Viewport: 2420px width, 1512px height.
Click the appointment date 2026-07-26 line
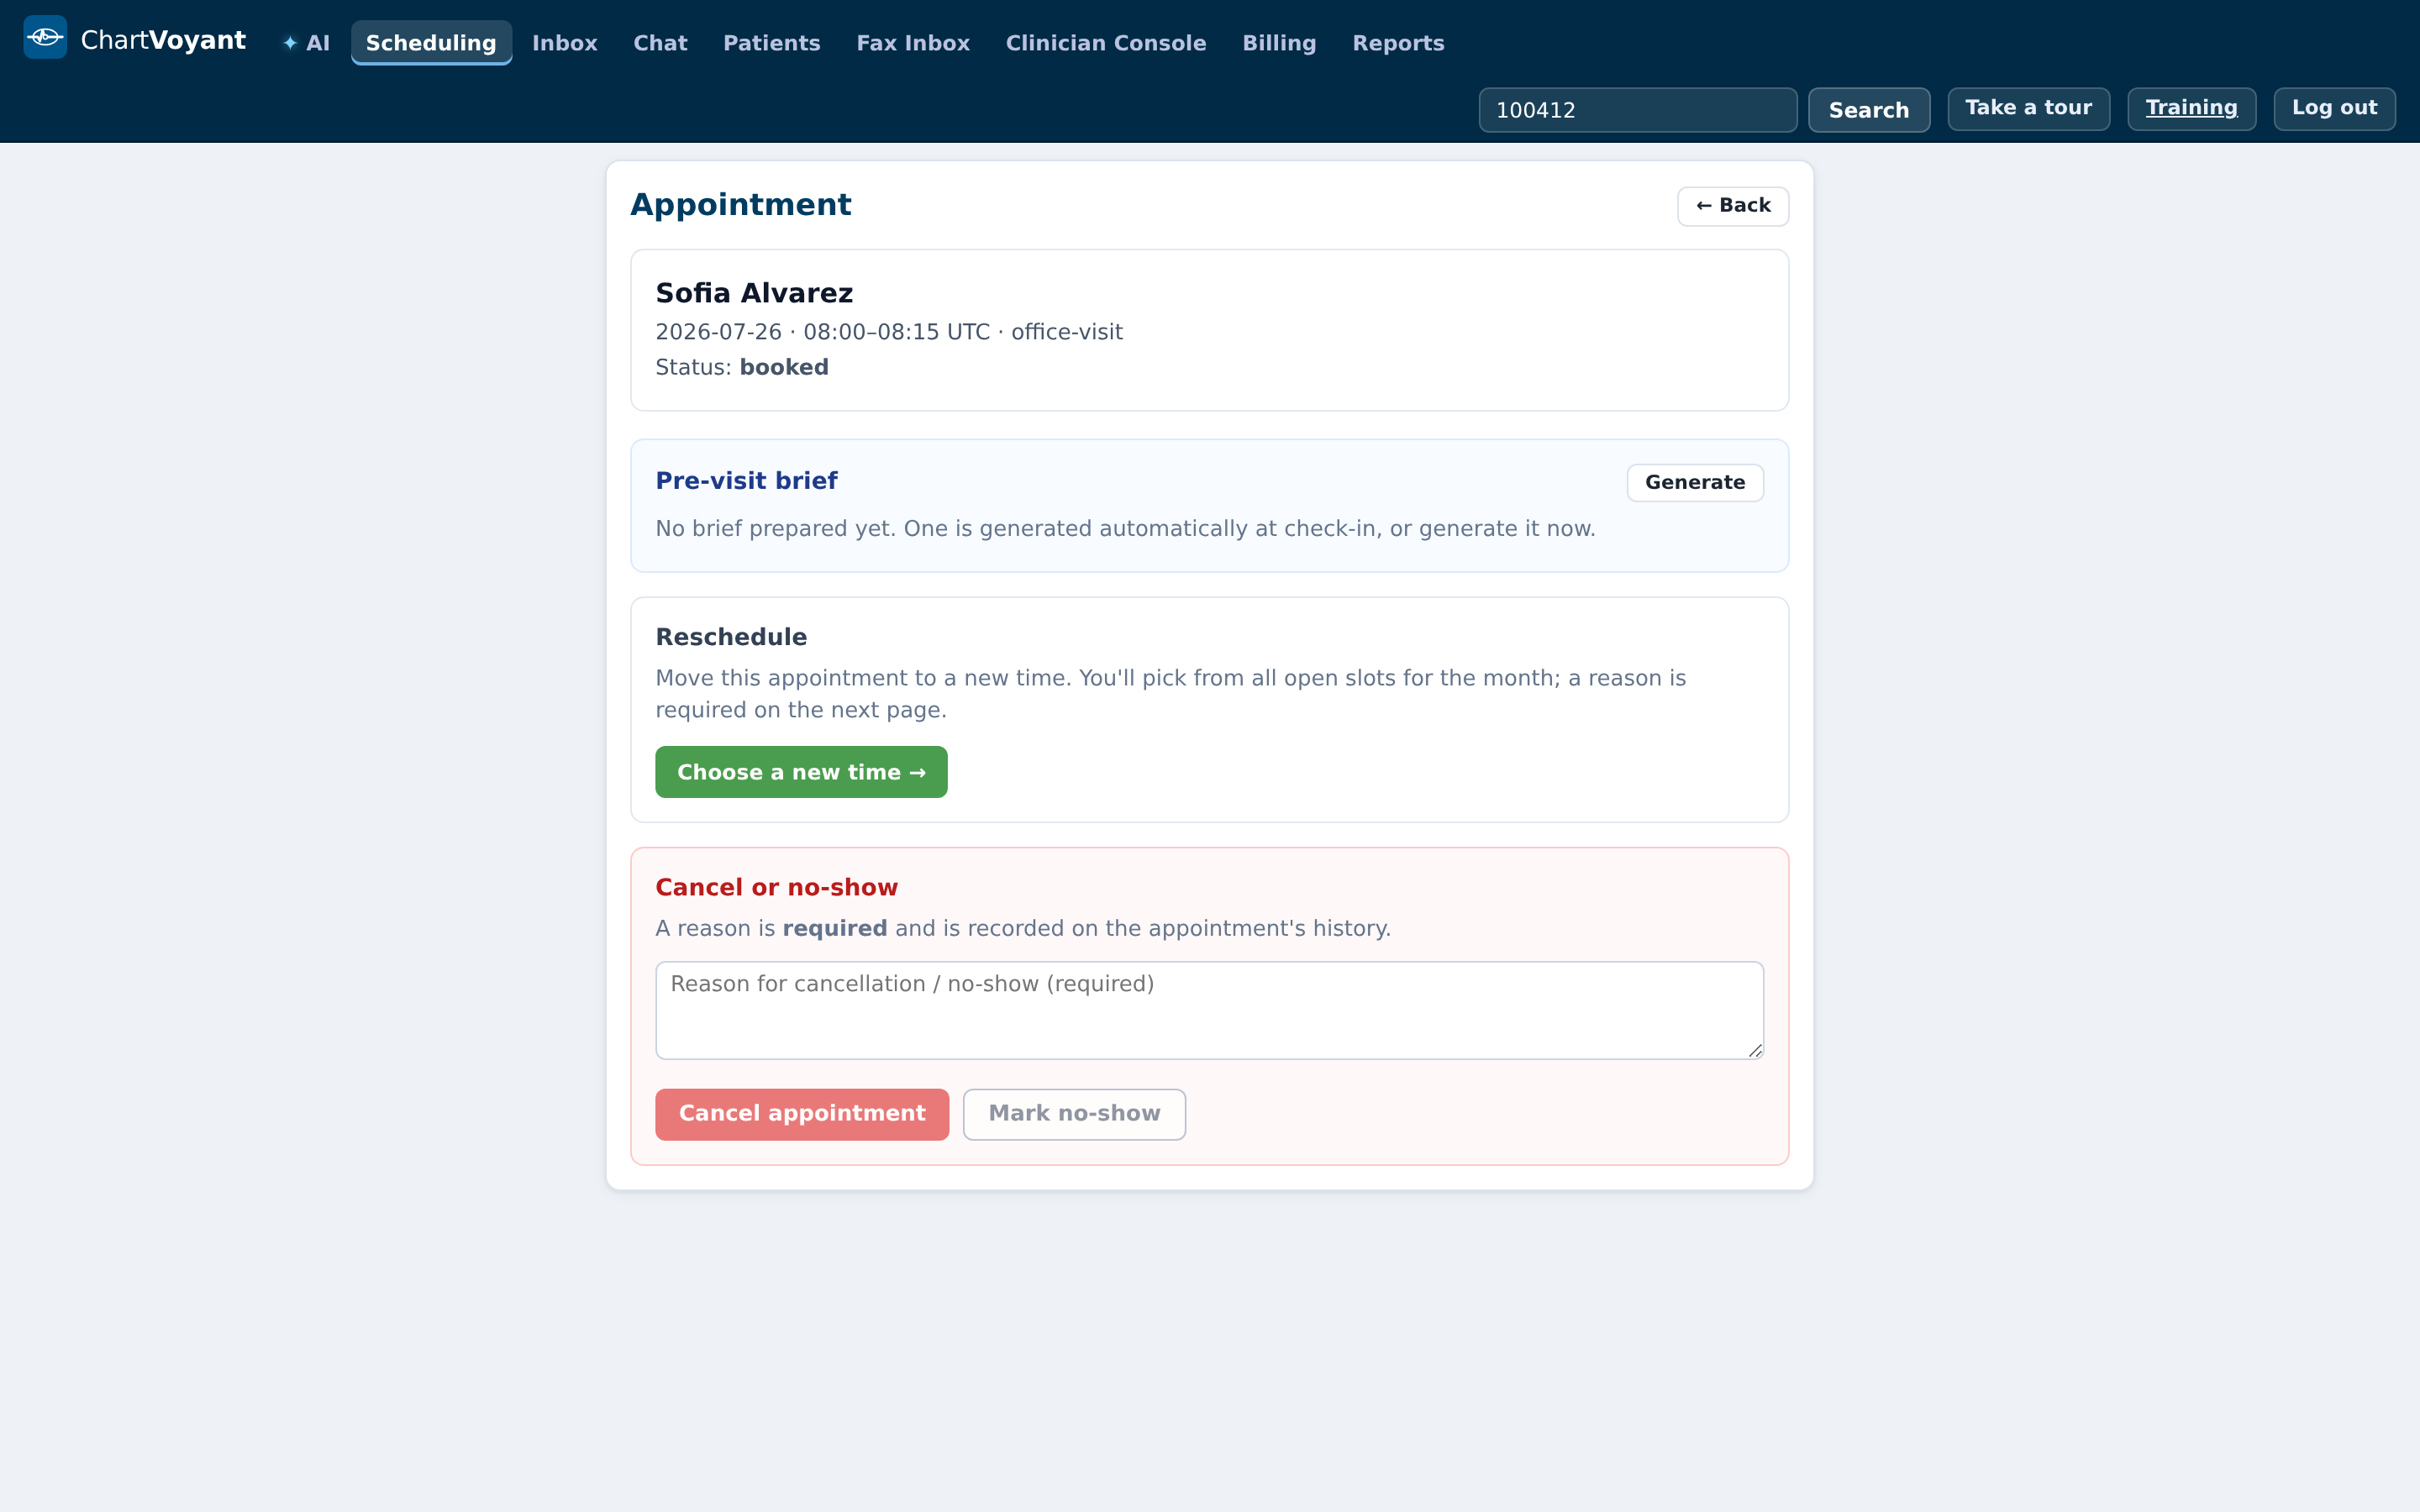pos(889,332)
